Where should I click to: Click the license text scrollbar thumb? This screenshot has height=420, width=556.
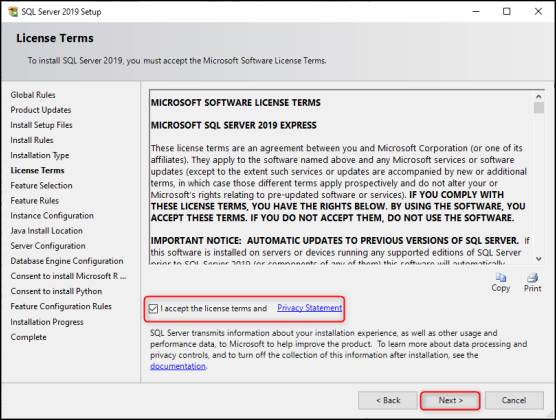[x=539, y=108]
